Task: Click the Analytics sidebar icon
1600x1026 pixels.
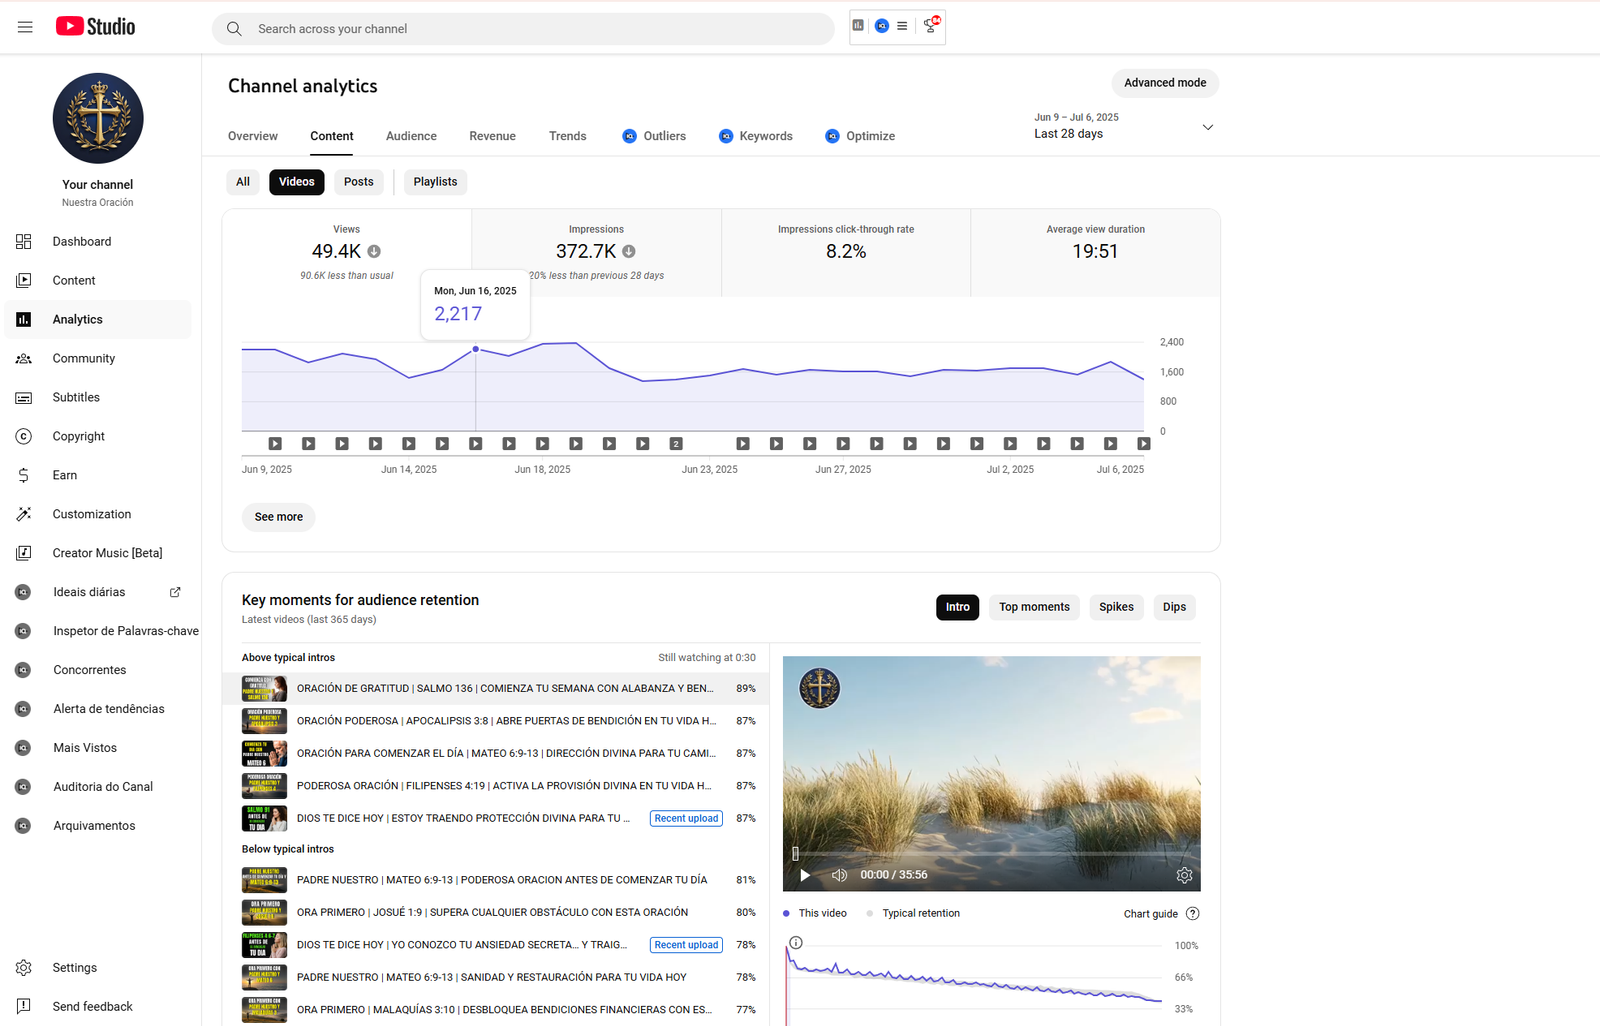Action: tap(24, 320)
